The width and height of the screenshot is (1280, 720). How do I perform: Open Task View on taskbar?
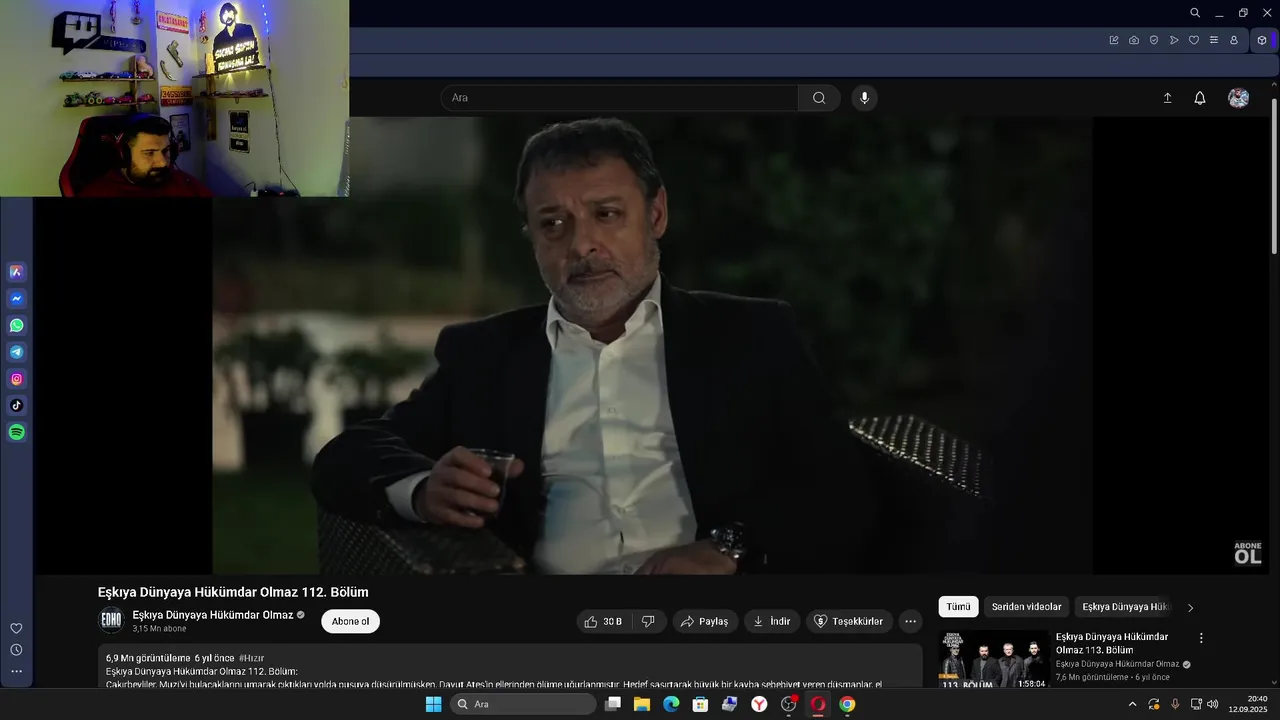point(613,704)
